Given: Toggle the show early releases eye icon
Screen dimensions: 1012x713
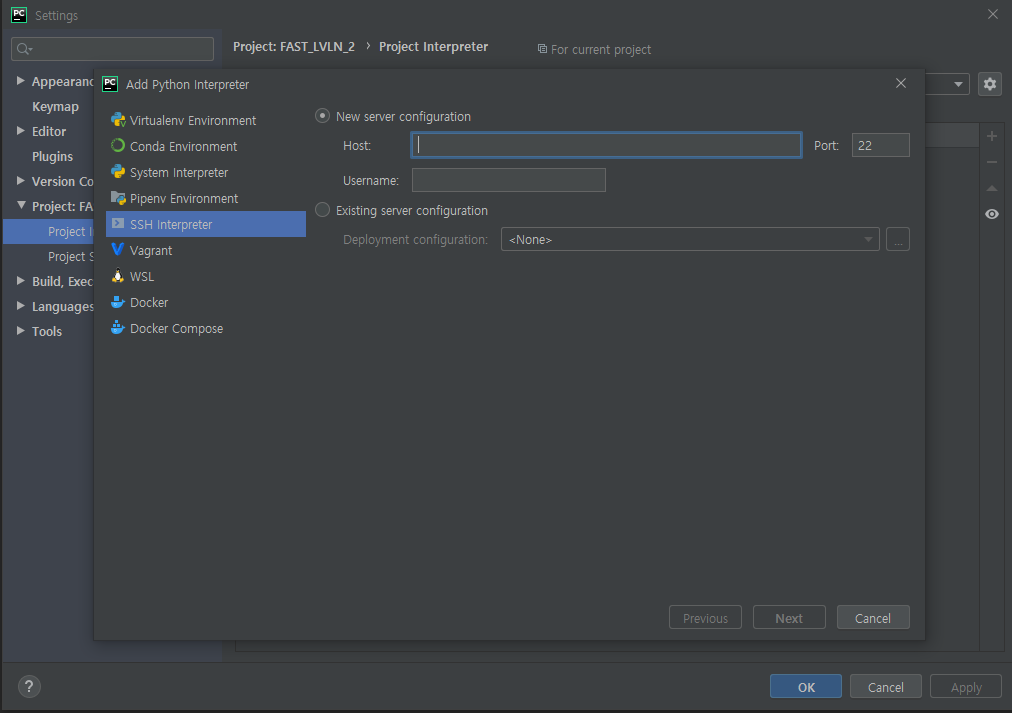Looking at the screenshot, I should point(992,214).
